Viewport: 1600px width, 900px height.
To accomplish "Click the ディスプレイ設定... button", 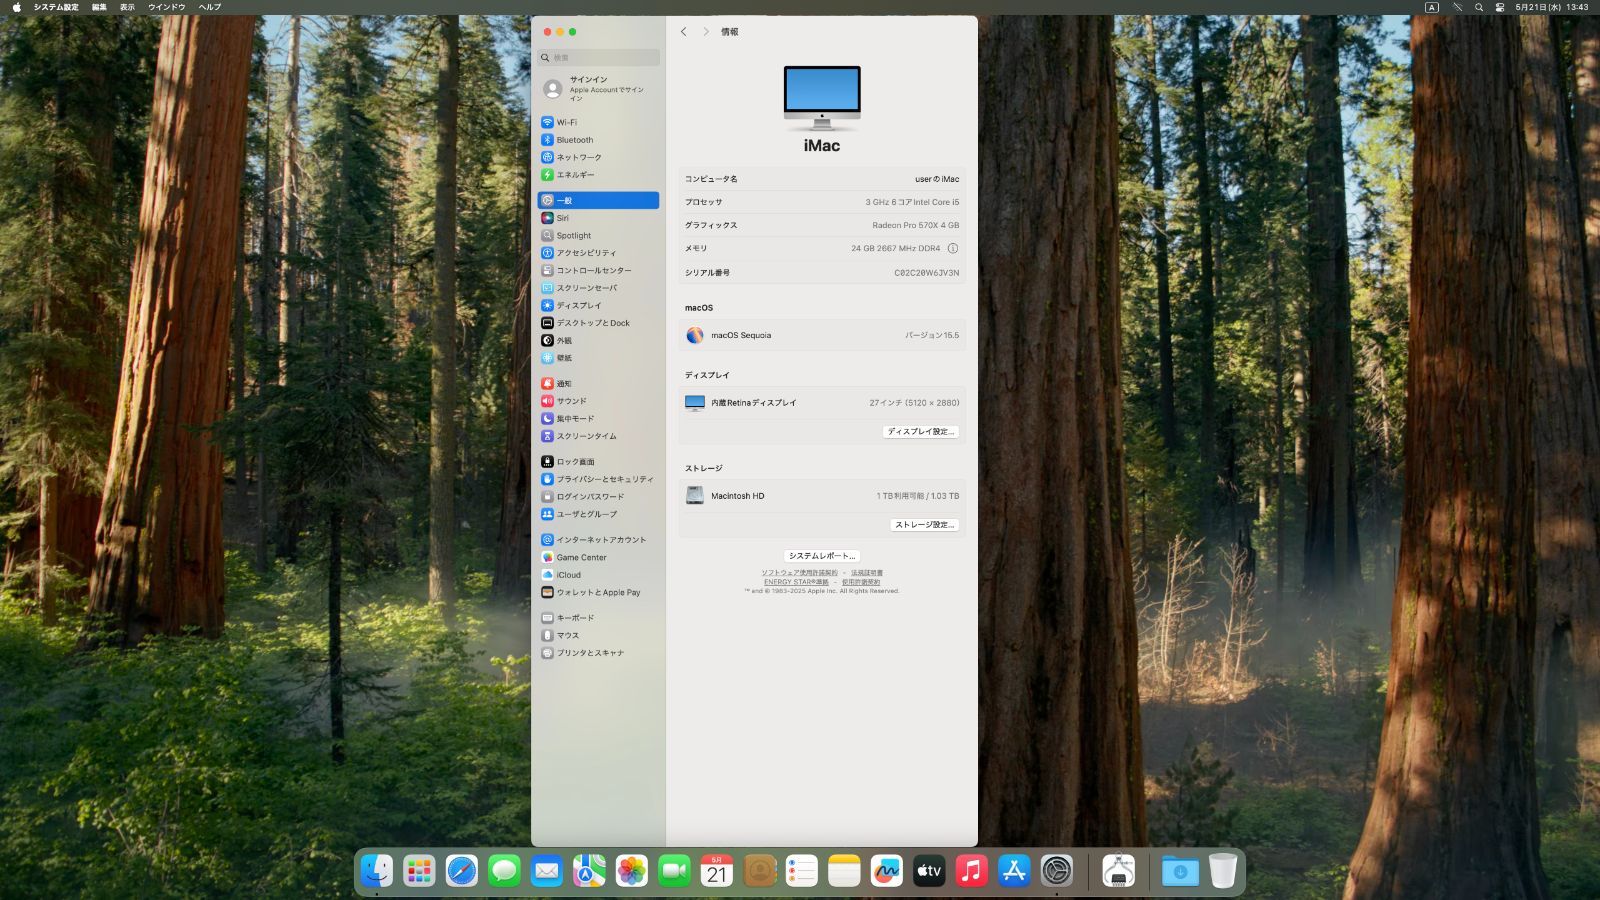I will (921, 432).
